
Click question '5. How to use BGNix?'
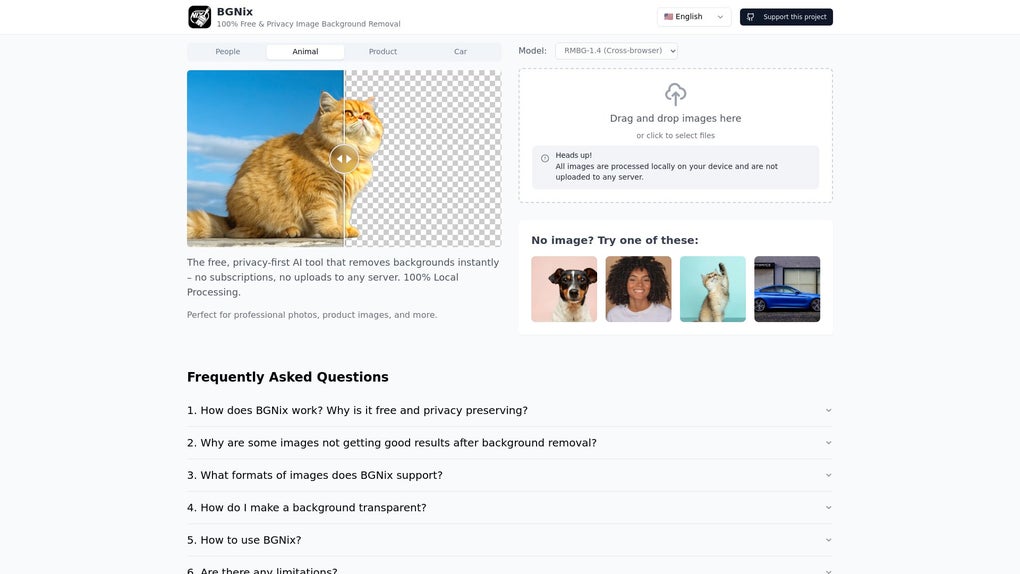click(x=244, y=540)
